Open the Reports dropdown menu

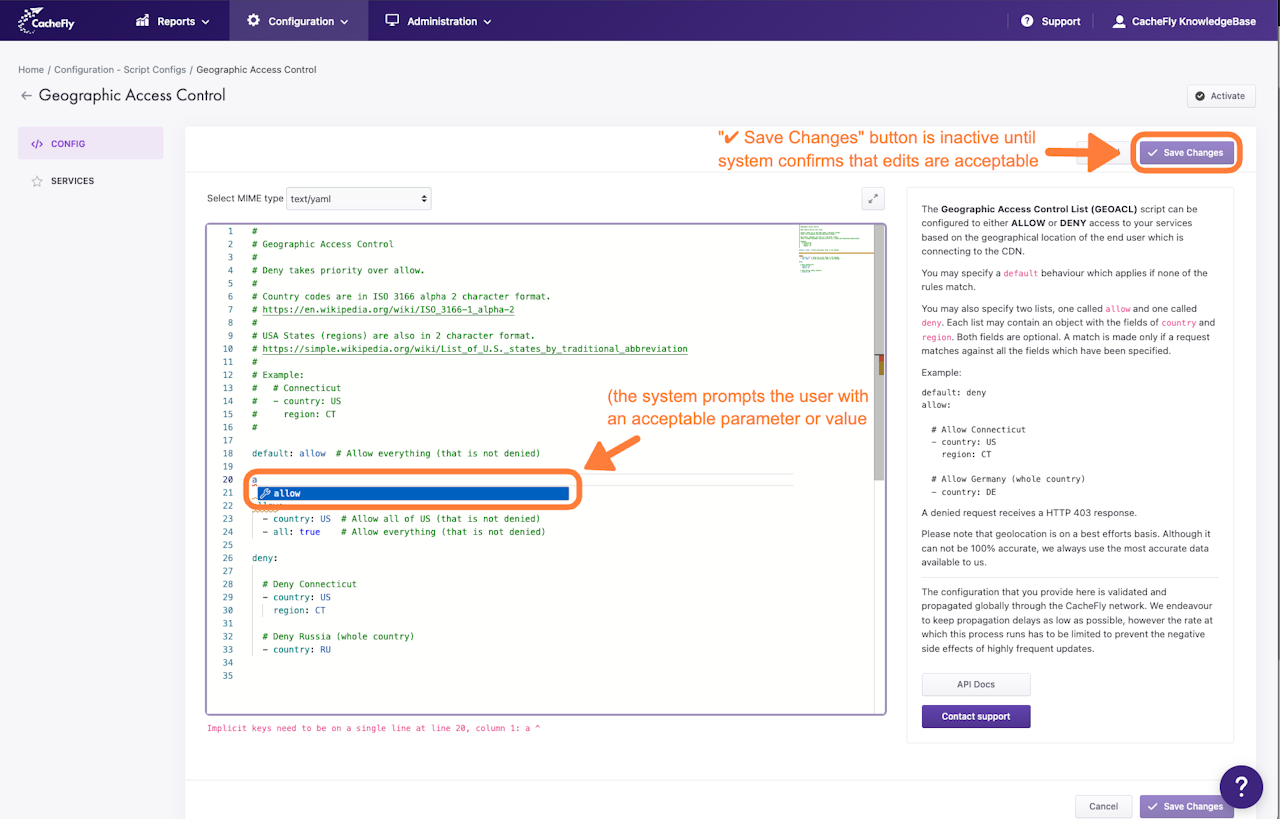tap(172, 21)
